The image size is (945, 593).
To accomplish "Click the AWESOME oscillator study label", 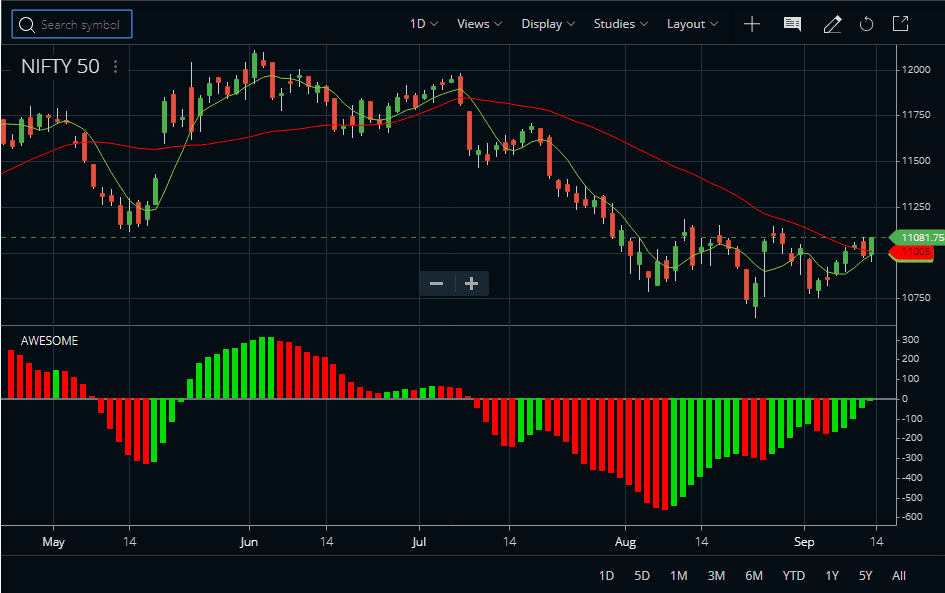I will point(49,341).
